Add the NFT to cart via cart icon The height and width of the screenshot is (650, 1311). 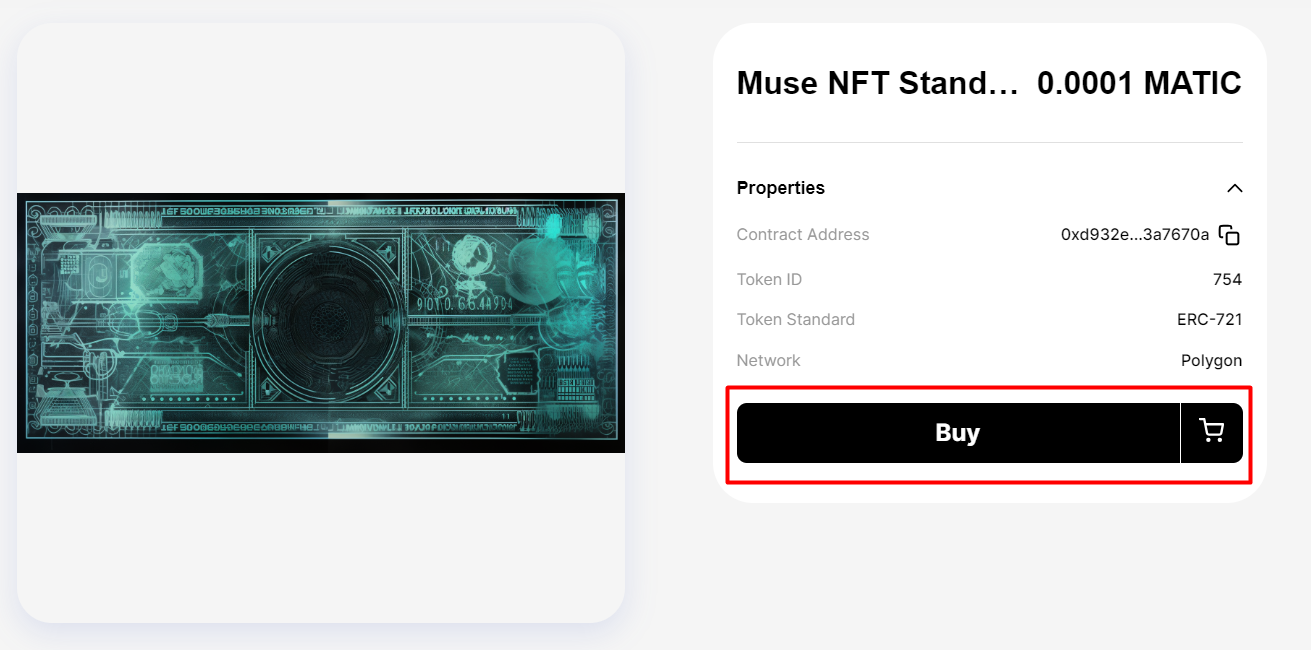[x=1212, y=432]
